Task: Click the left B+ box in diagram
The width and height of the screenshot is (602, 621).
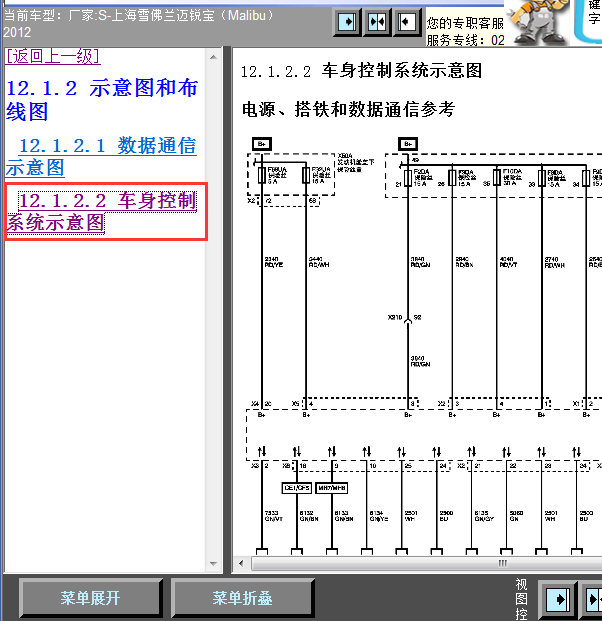Action: click(262, 144)
